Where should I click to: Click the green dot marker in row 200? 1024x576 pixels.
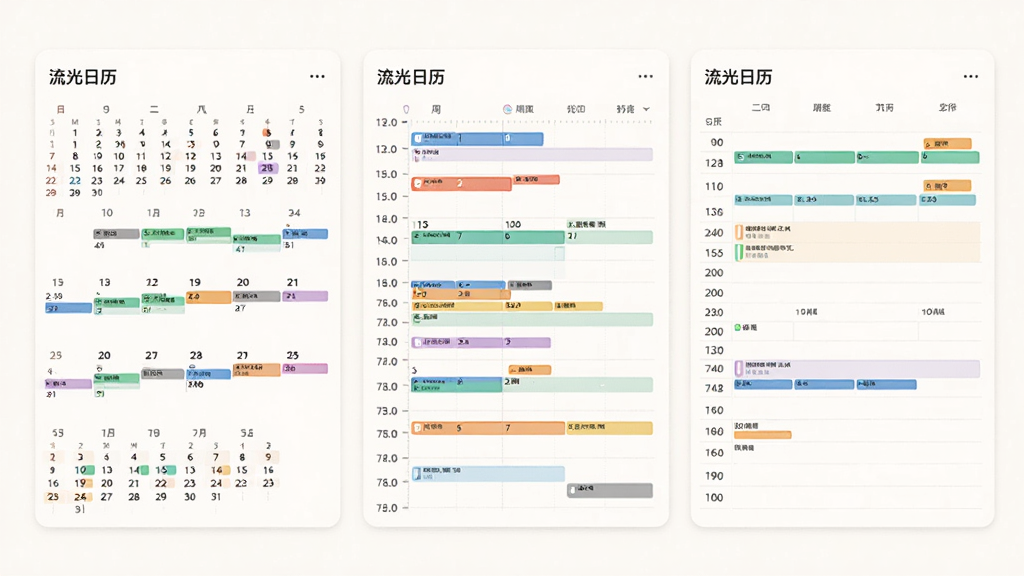tap(738, 327)
